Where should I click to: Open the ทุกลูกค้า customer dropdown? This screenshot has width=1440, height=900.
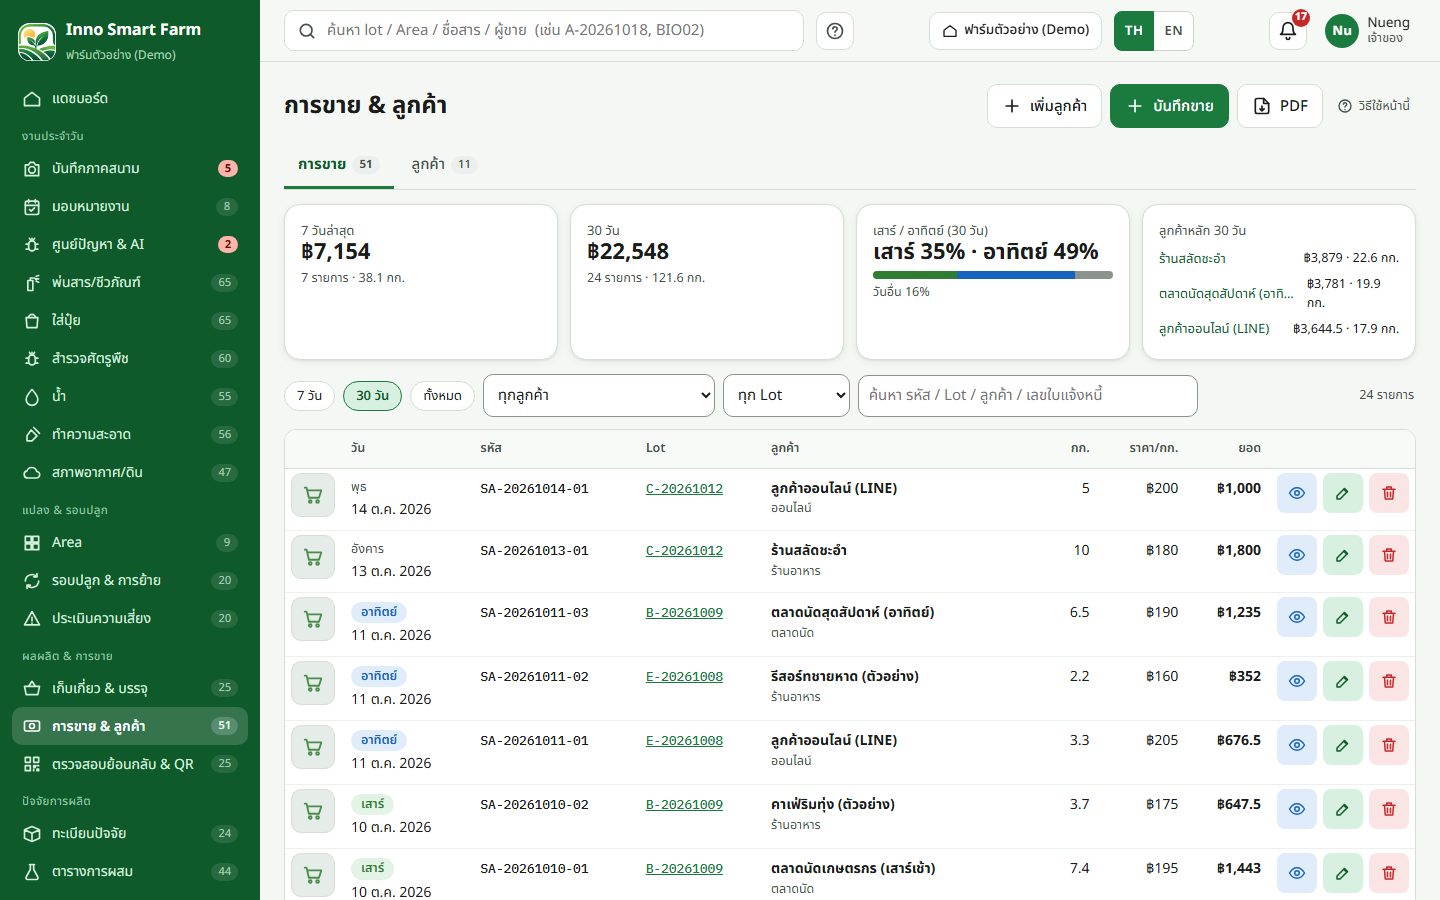[x=599, y=396]
